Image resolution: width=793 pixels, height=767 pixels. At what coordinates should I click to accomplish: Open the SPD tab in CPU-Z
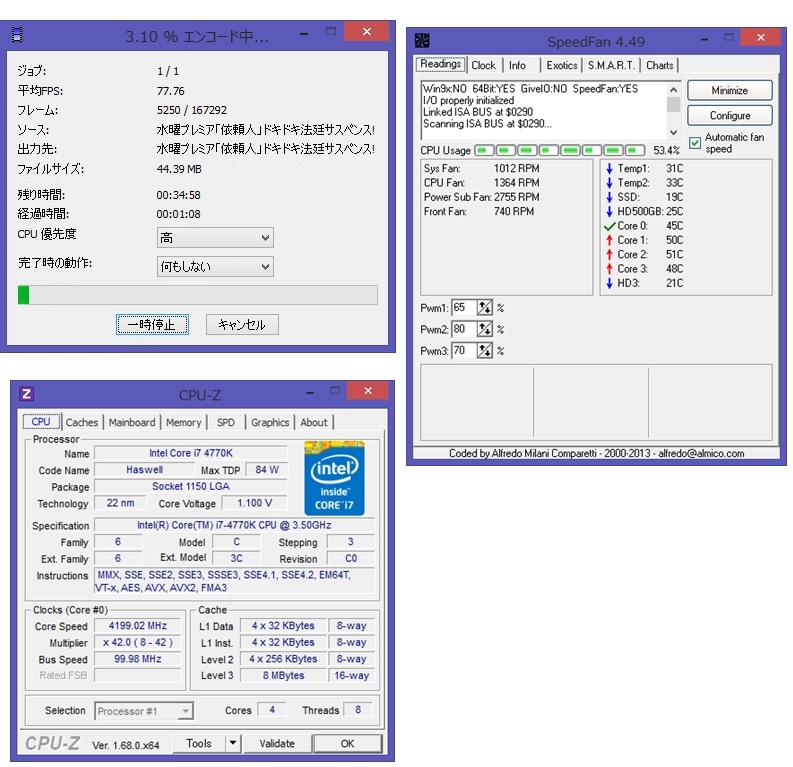coord(226,422)
